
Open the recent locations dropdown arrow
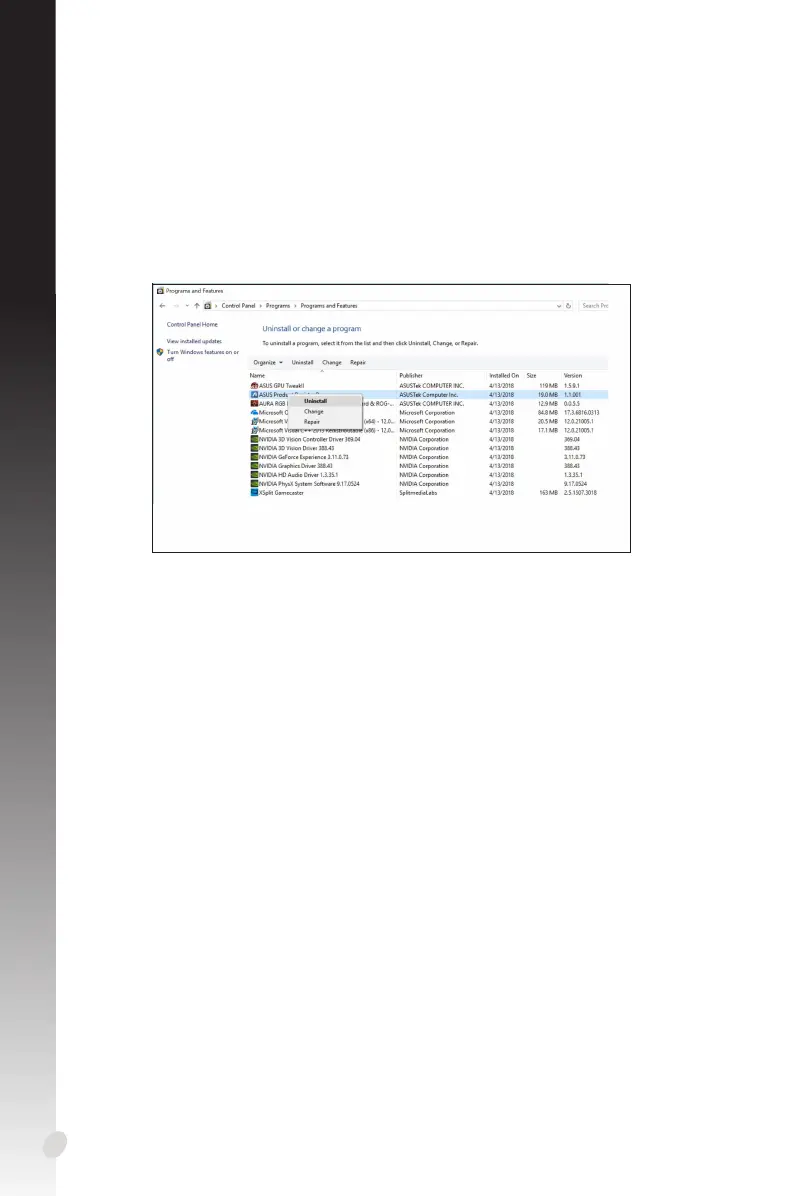187,306
